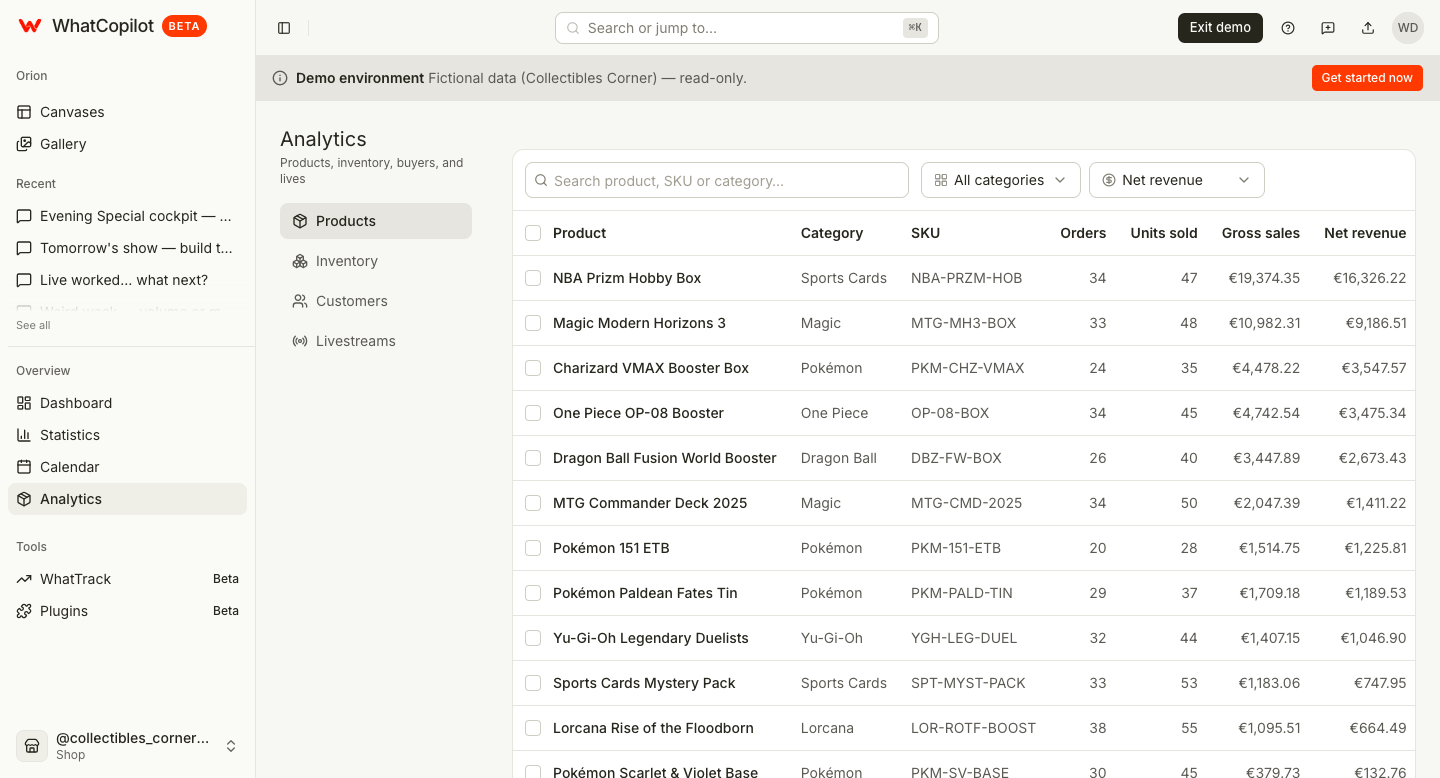Viewport: 1440px width, 778px height.
Task: Open the See all recent link
Action: [33, 325]
